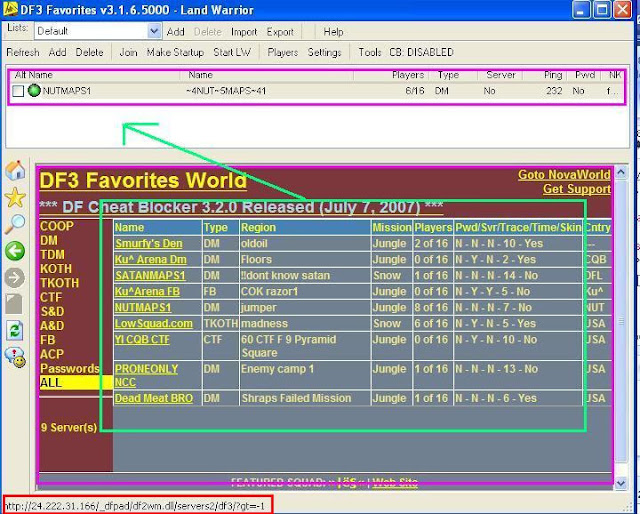Click the green status orb beside NUTMAPS1
This screenshot has width=640, height=514.
point(34,90)
